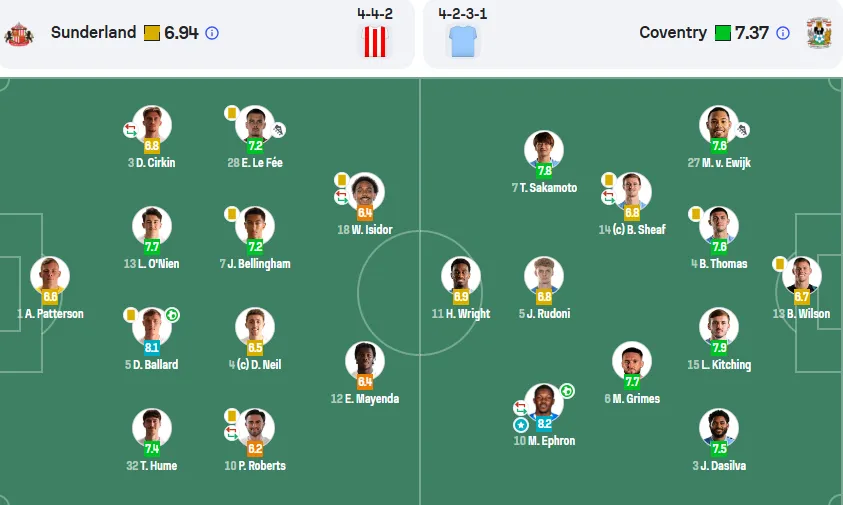The height and width of the screenshot is (505, 843).
Task: Click the substitution arrows beside D. Cirkin
Action: point(130,130)
